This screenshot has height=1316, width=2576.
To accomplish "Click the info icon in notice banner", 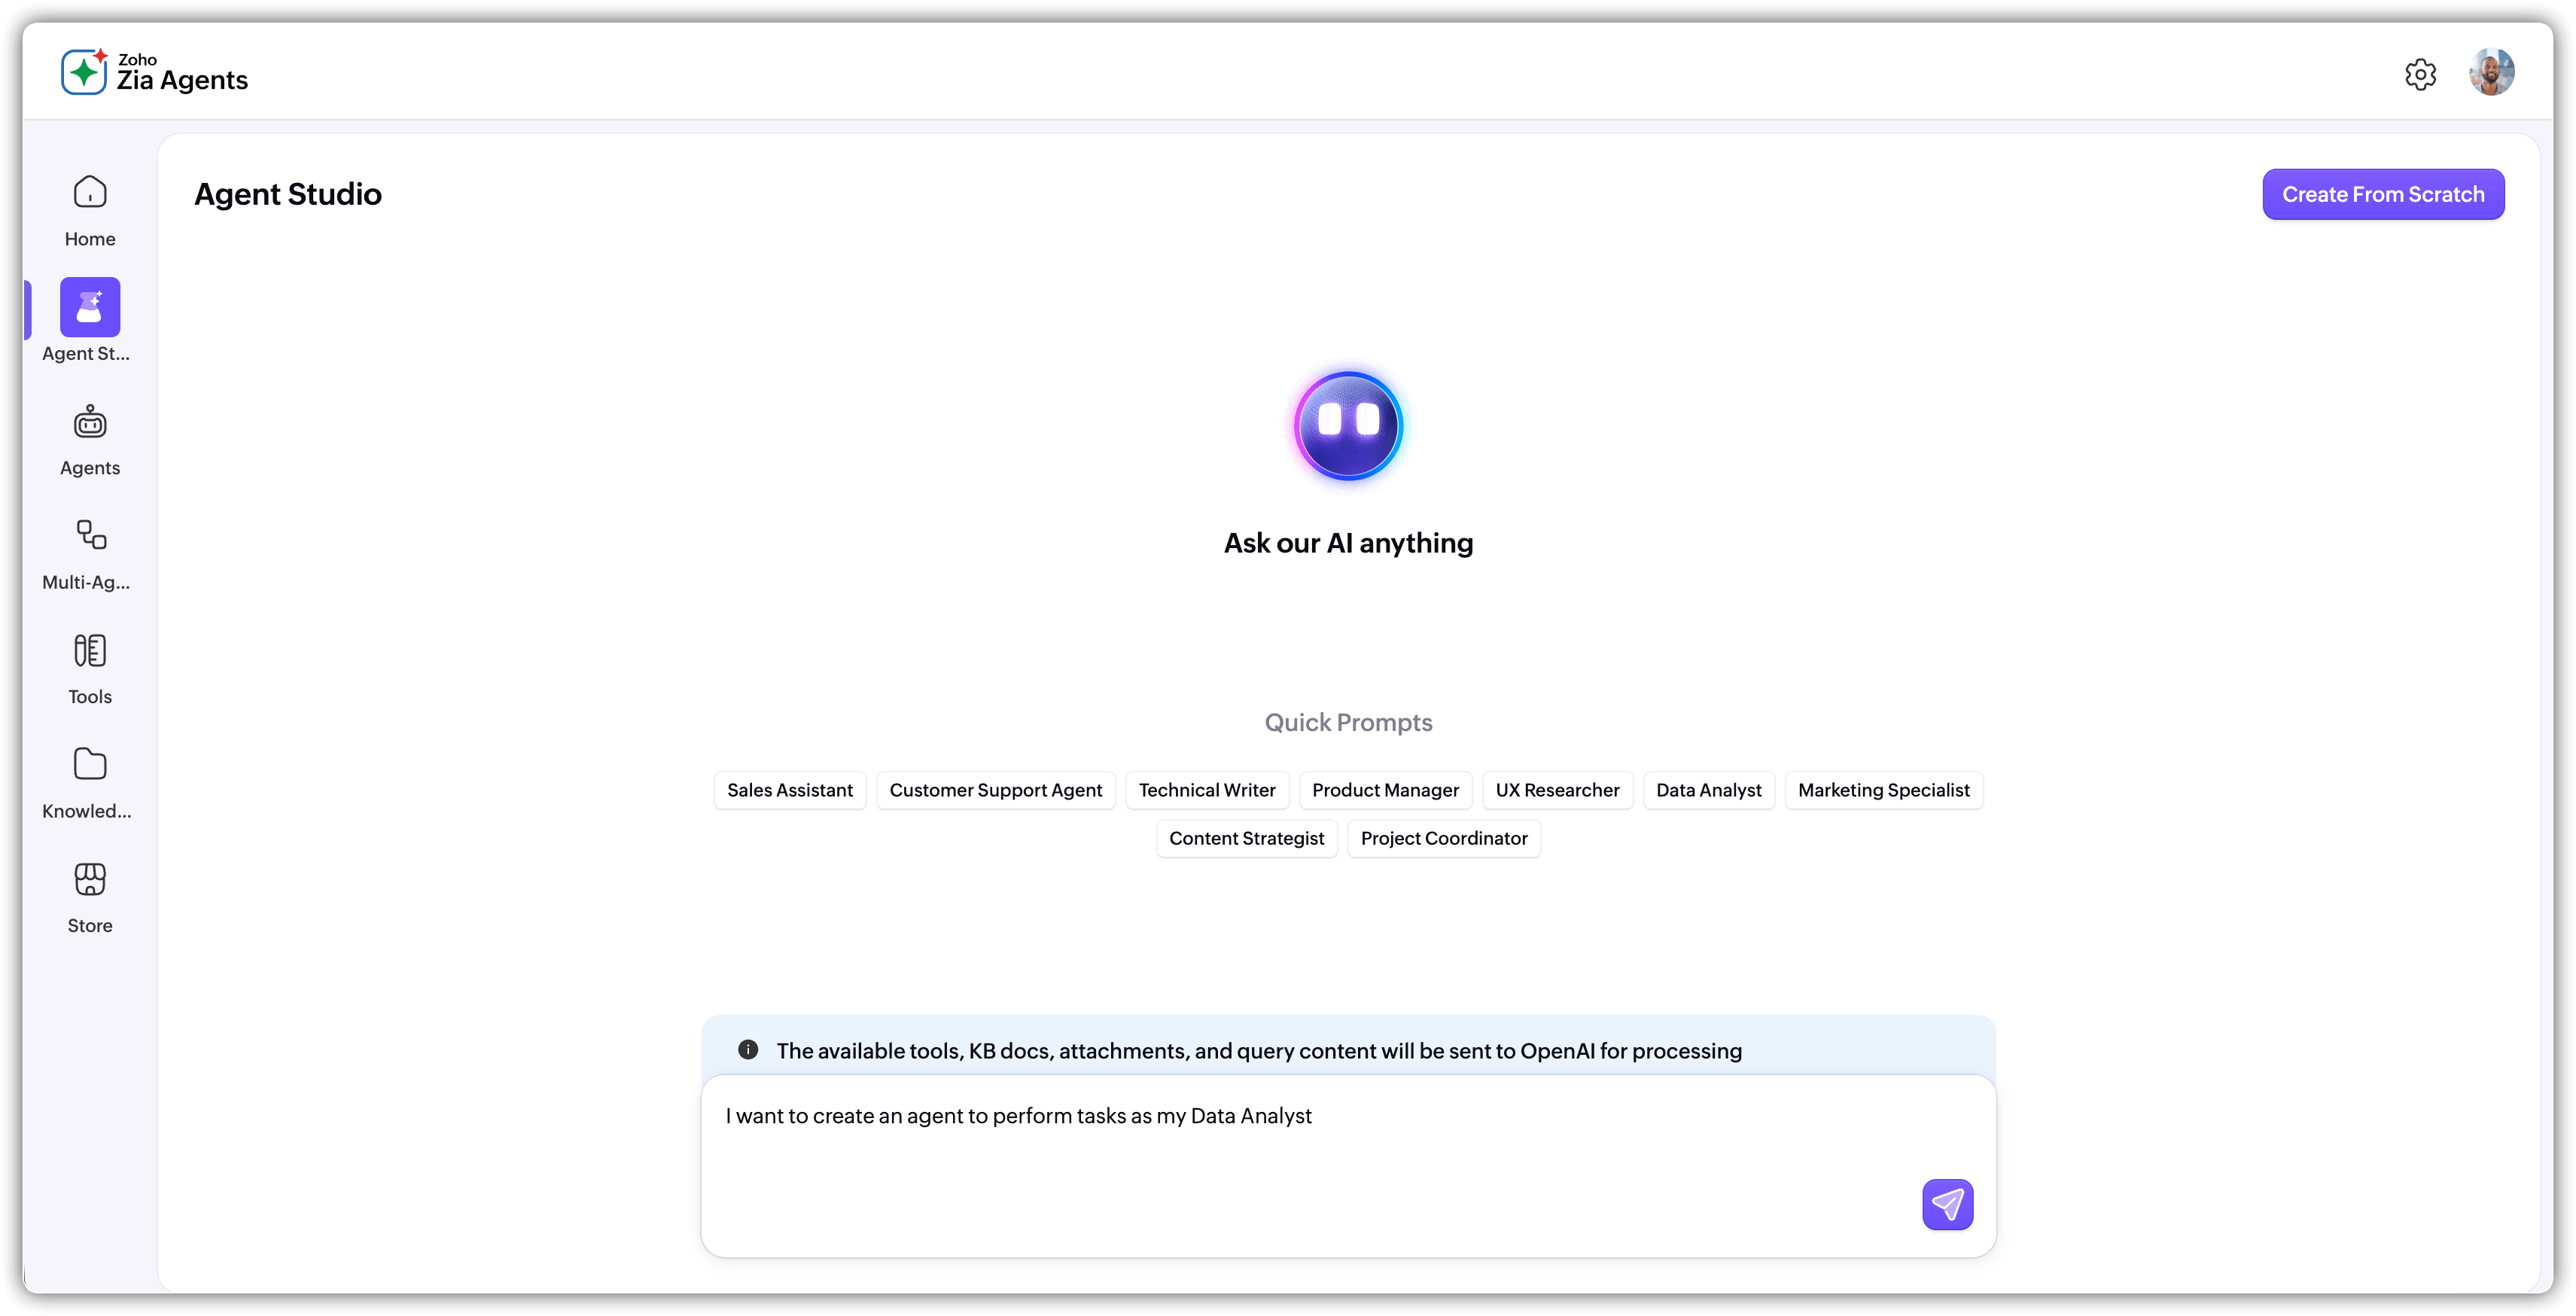I will 748,1050.
